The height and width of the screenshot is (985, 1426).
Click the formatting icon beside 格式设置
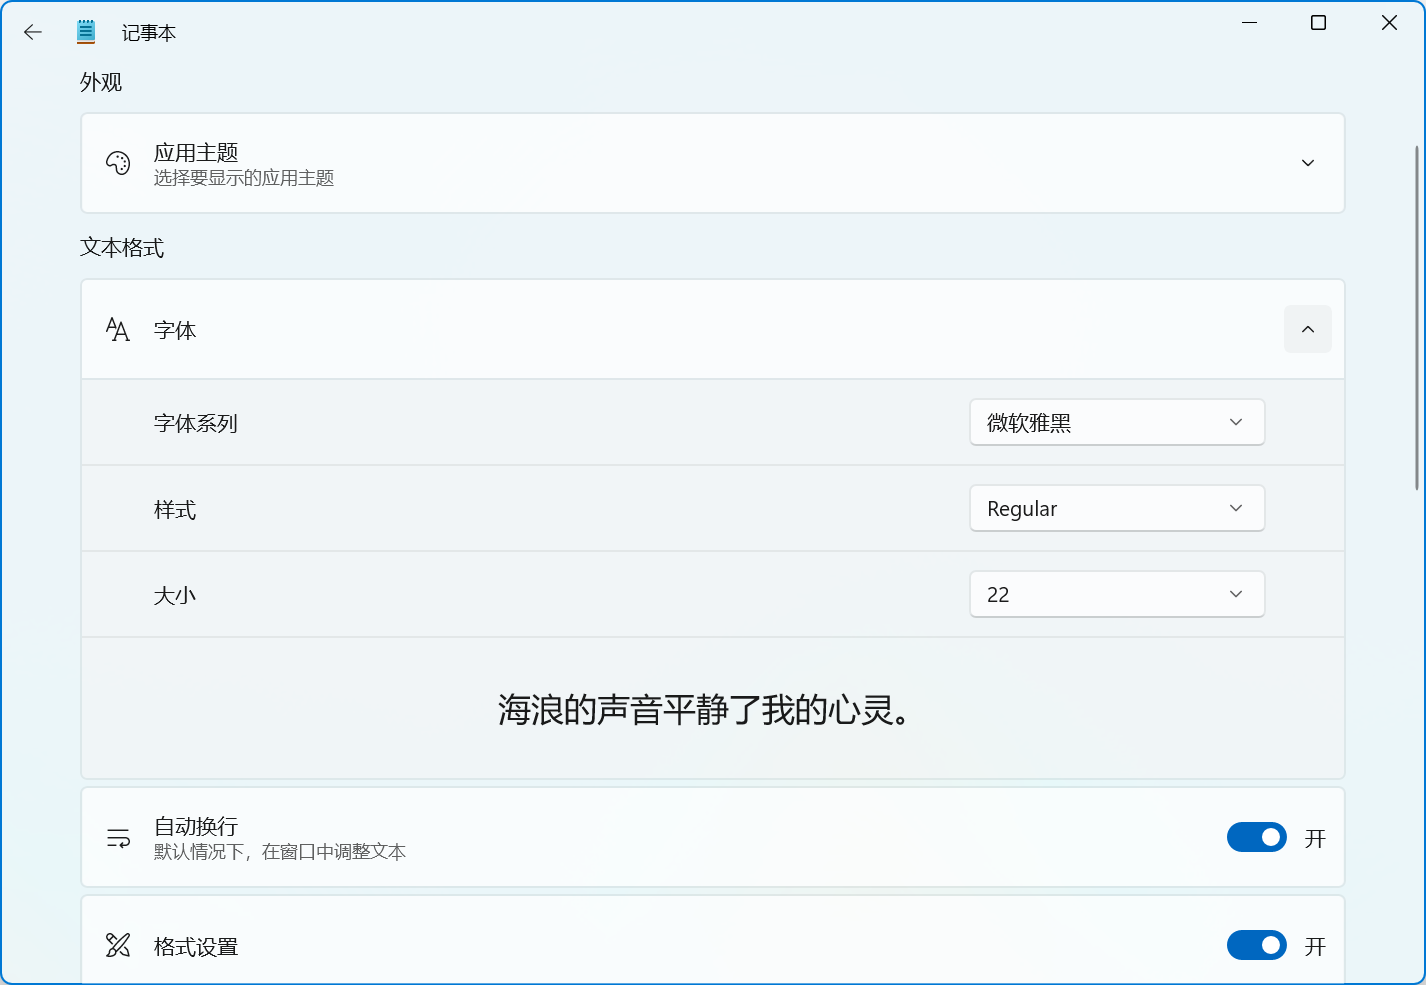[x=117, y=944]
